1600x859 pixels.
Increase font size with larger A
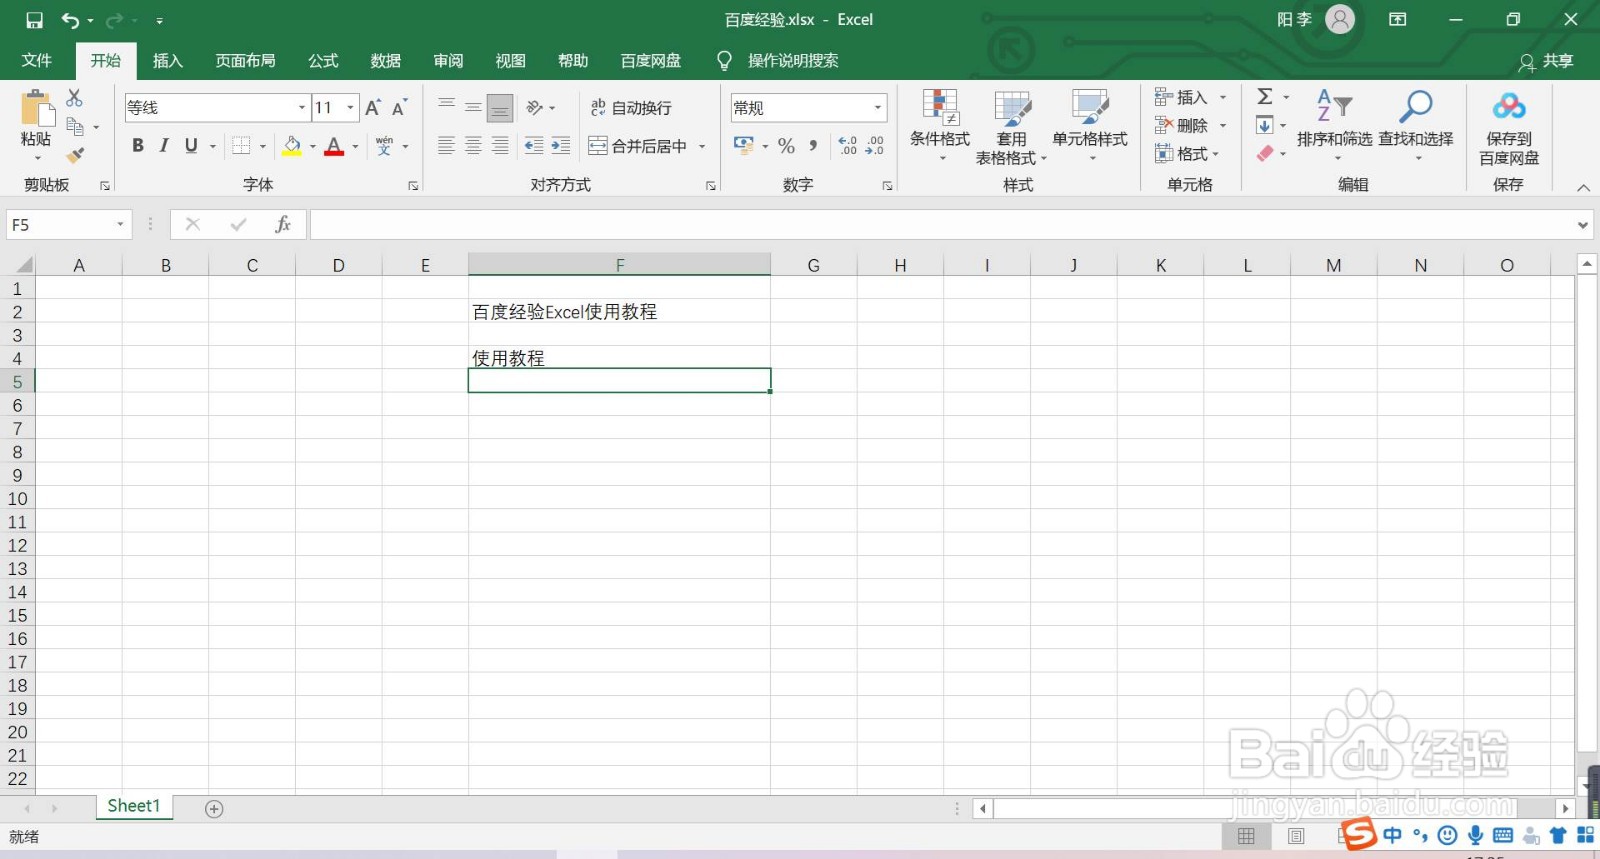pos(373,107)
